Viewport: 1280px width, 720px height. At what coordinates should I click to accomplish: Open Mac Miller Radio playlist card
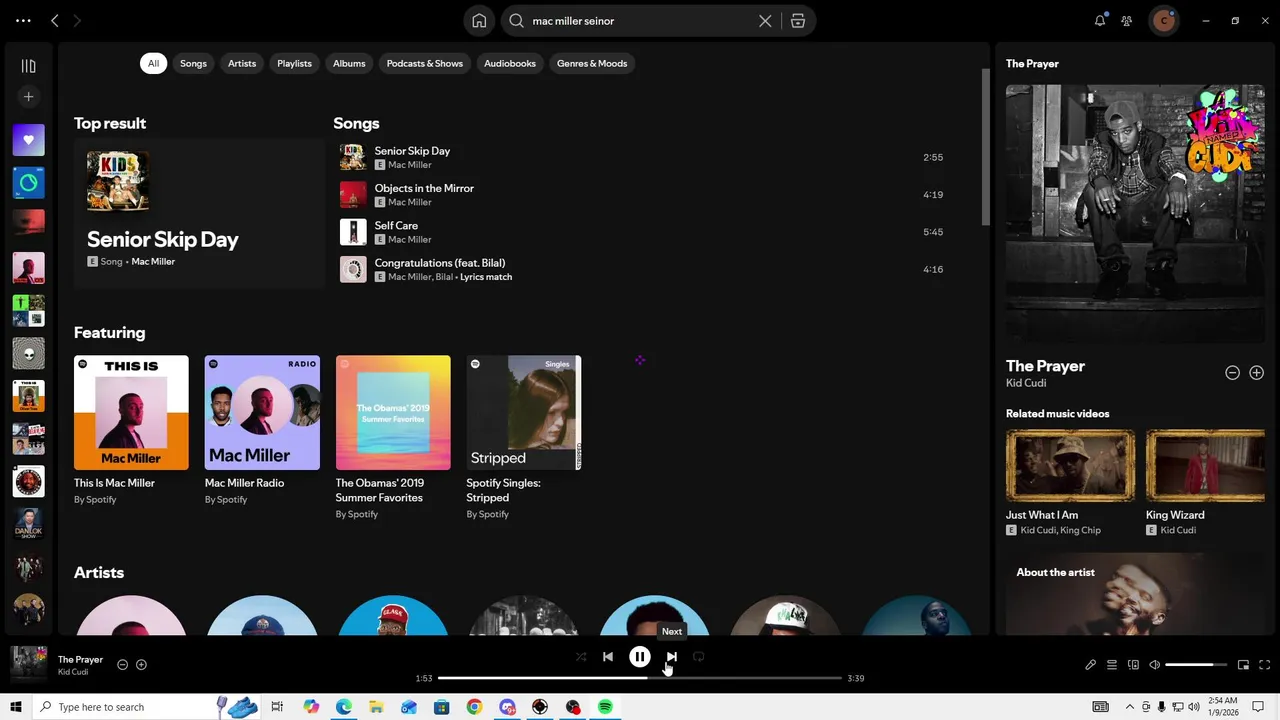pos(262,430)
